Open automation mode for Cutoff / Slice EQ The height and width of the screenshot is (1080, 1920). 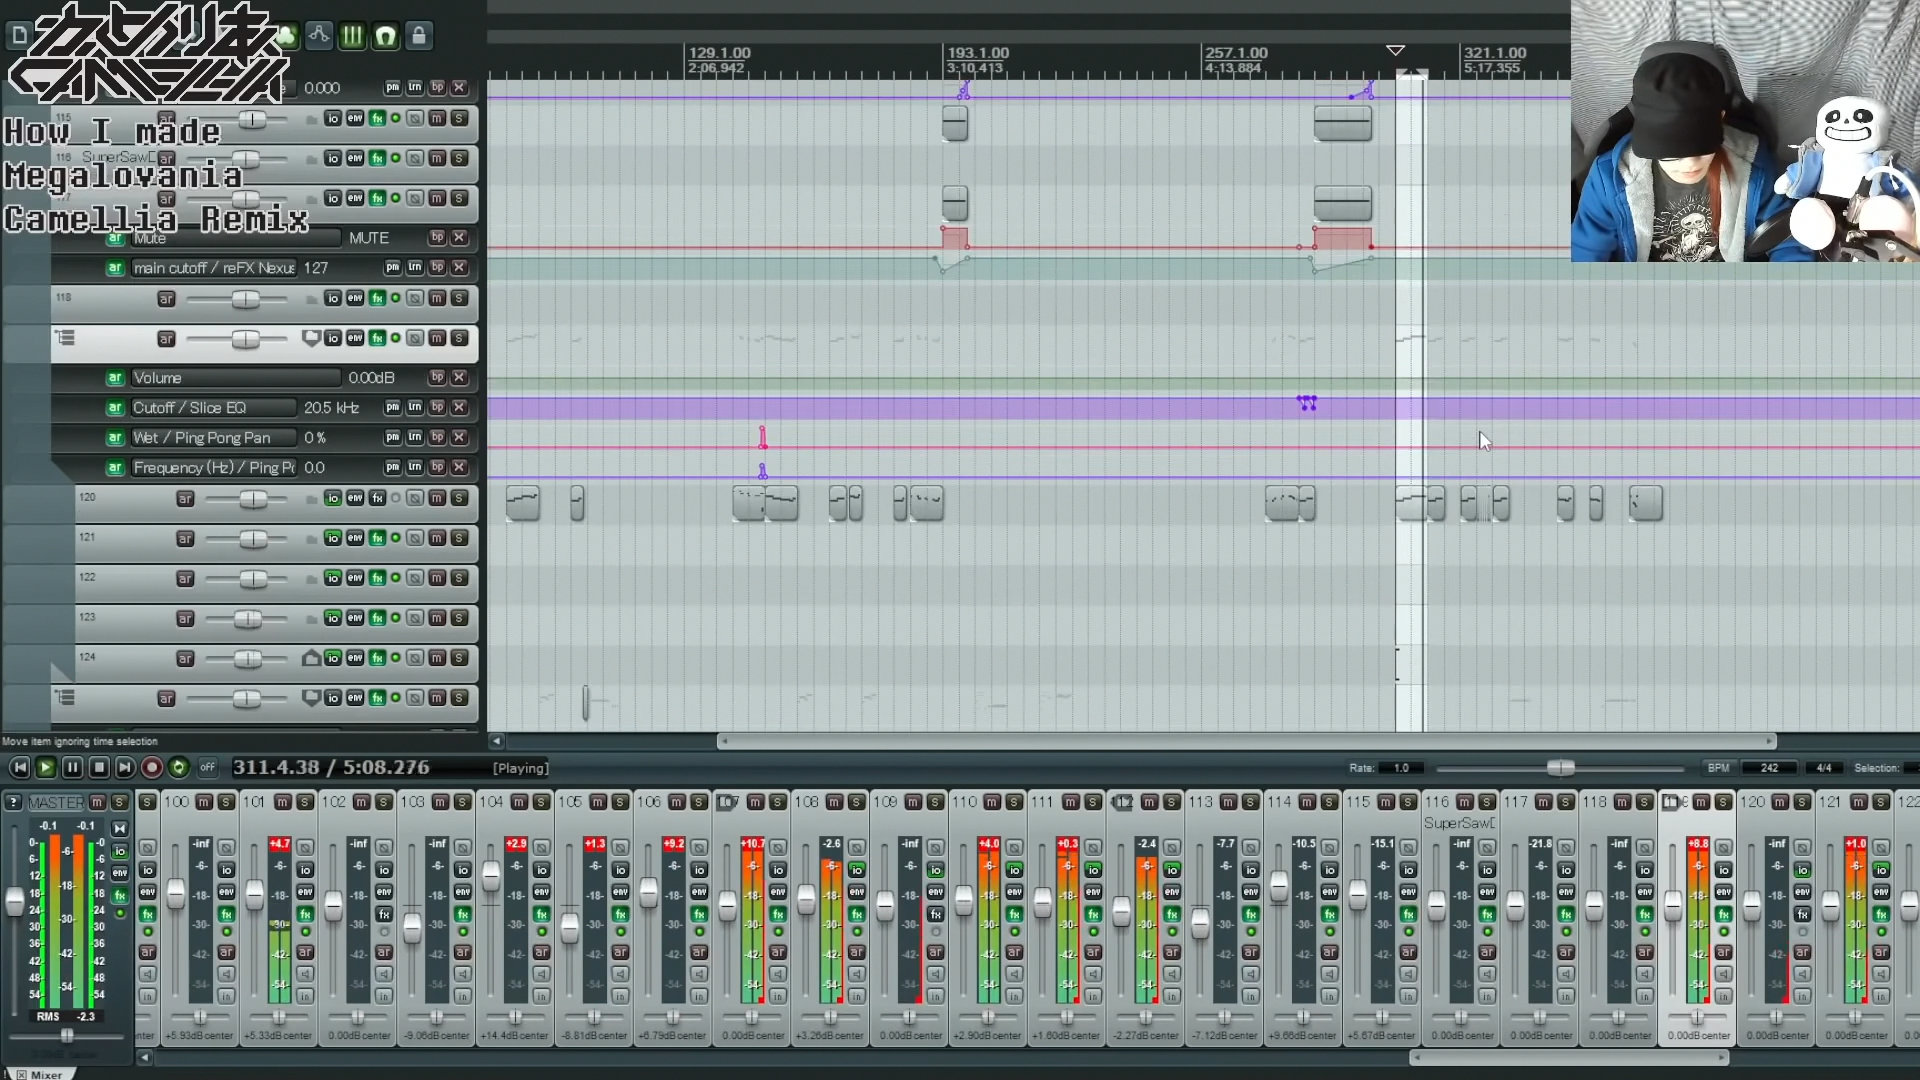click(x=115, y=408)
